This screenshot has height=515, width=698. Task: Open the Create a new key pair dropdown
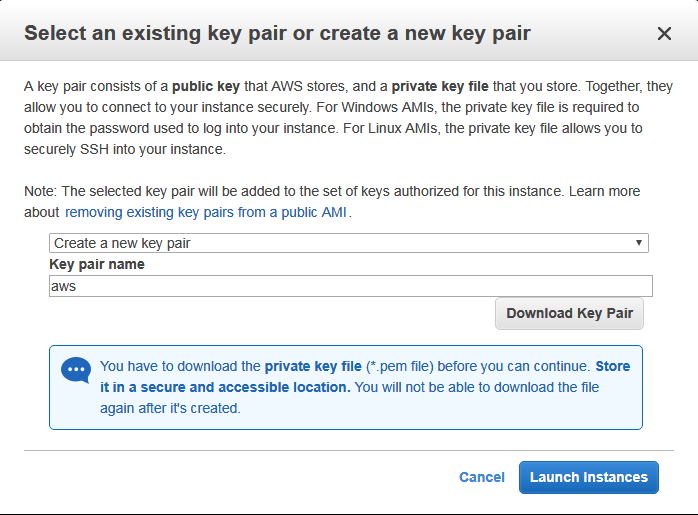(348, 243)
